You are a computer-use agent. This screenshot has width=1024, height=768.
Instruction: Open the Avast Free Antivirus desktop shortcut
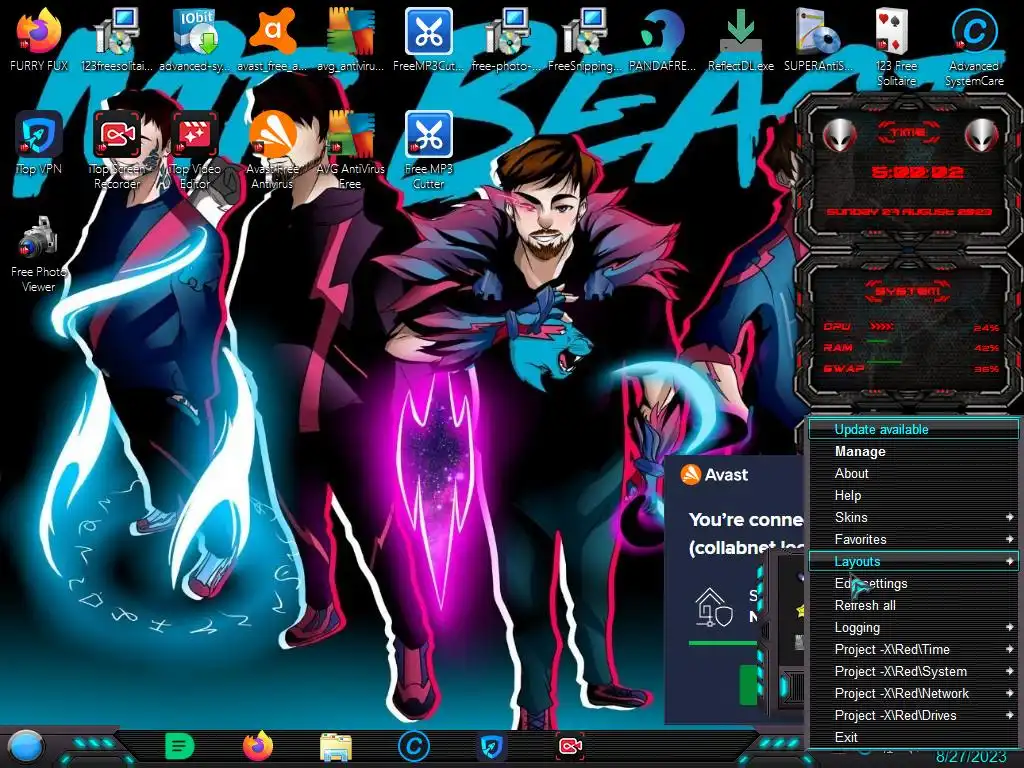(x=272, y=150)
